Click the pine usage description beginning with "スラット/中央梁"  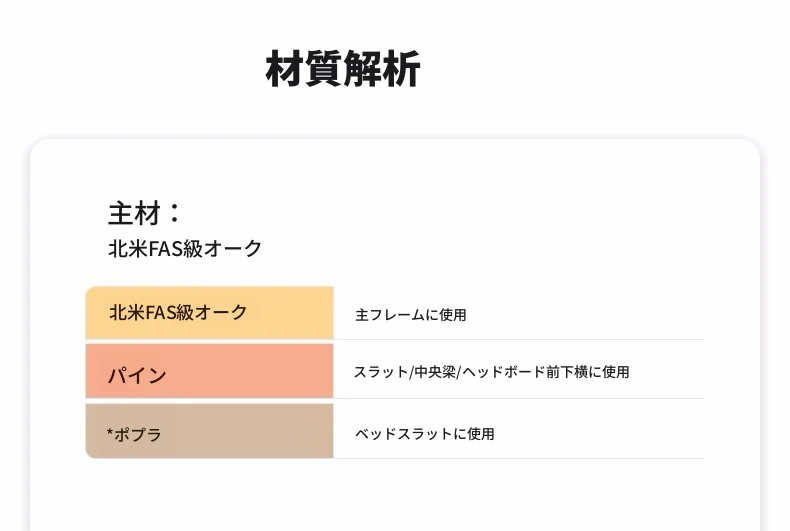click(491, 372)
